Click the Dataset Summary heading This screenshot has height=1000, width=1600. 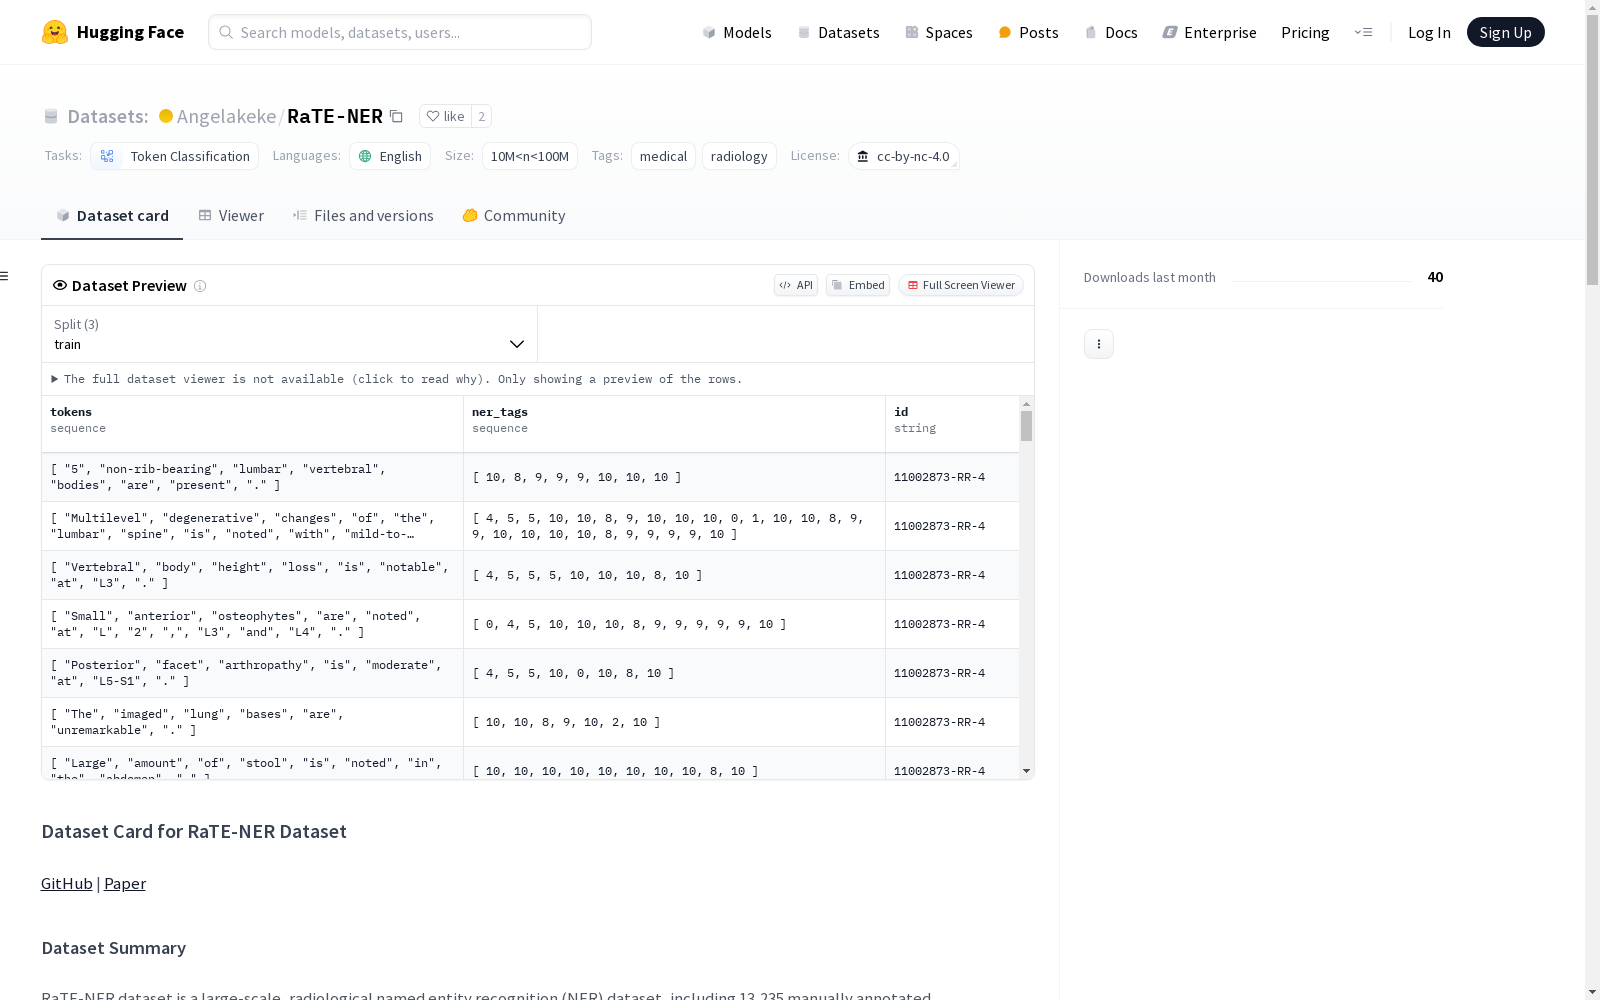tap(114, 948)
